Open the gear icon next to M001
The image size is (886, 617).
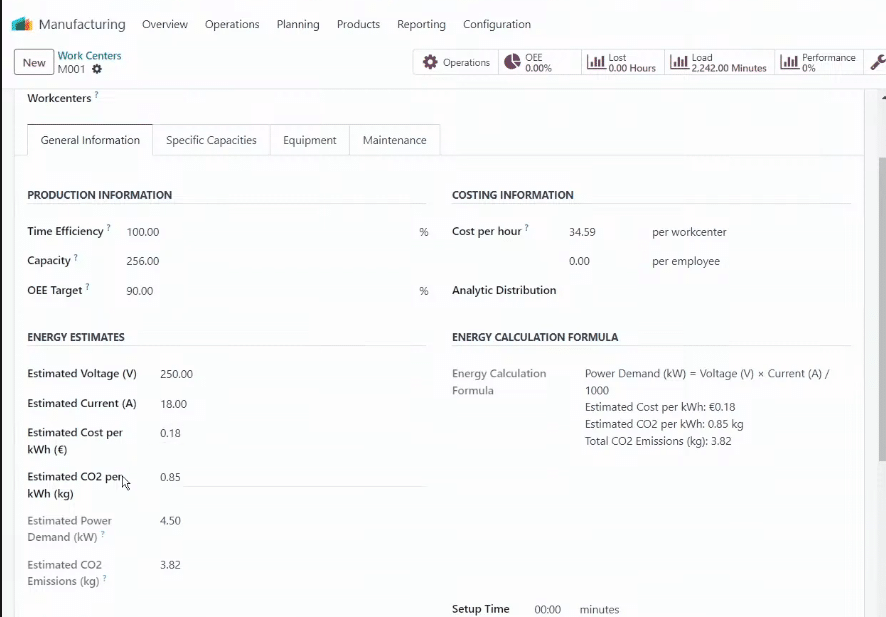[x=94, y=70]
